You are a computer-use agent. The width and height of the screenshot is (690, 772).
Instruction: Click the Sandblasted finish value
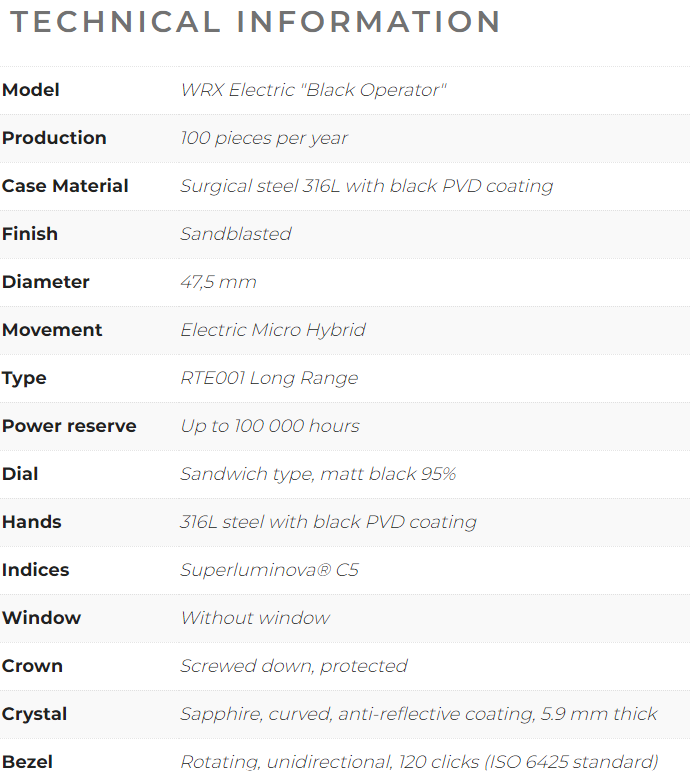[x=236, y=234]
